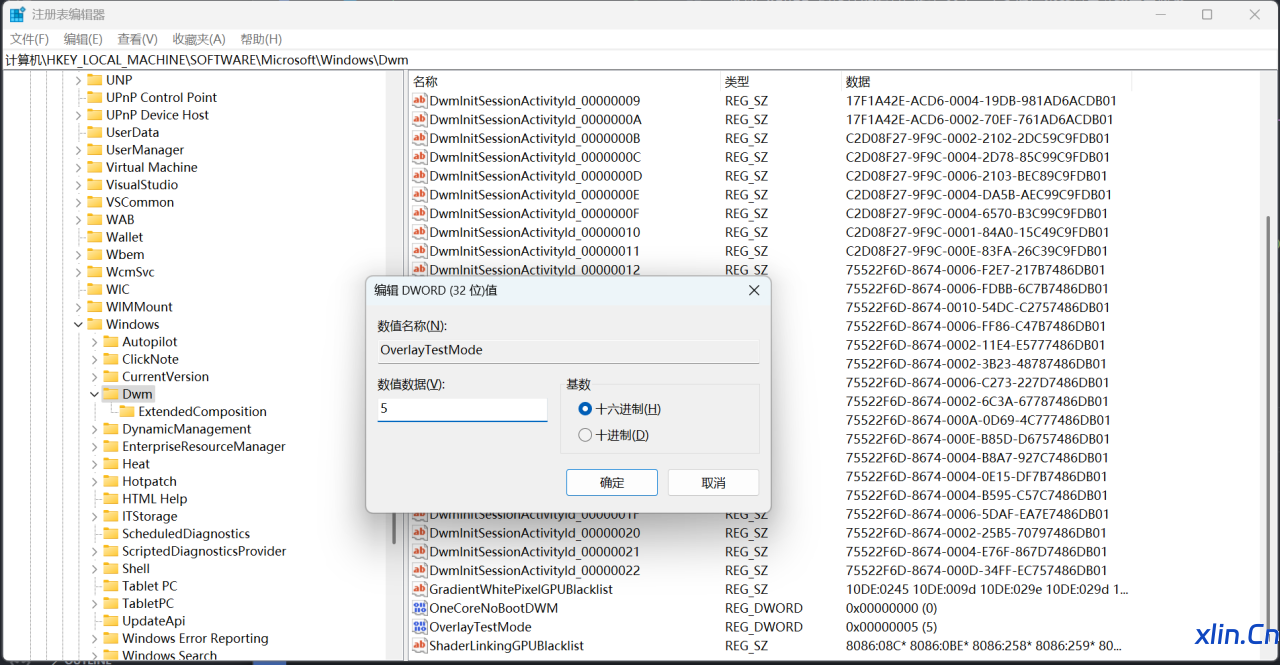Screen dimensions: 1280x665
Task: Click the string icon of DwmInitSessionActivityId_0000000A
Action: point(420,119)
